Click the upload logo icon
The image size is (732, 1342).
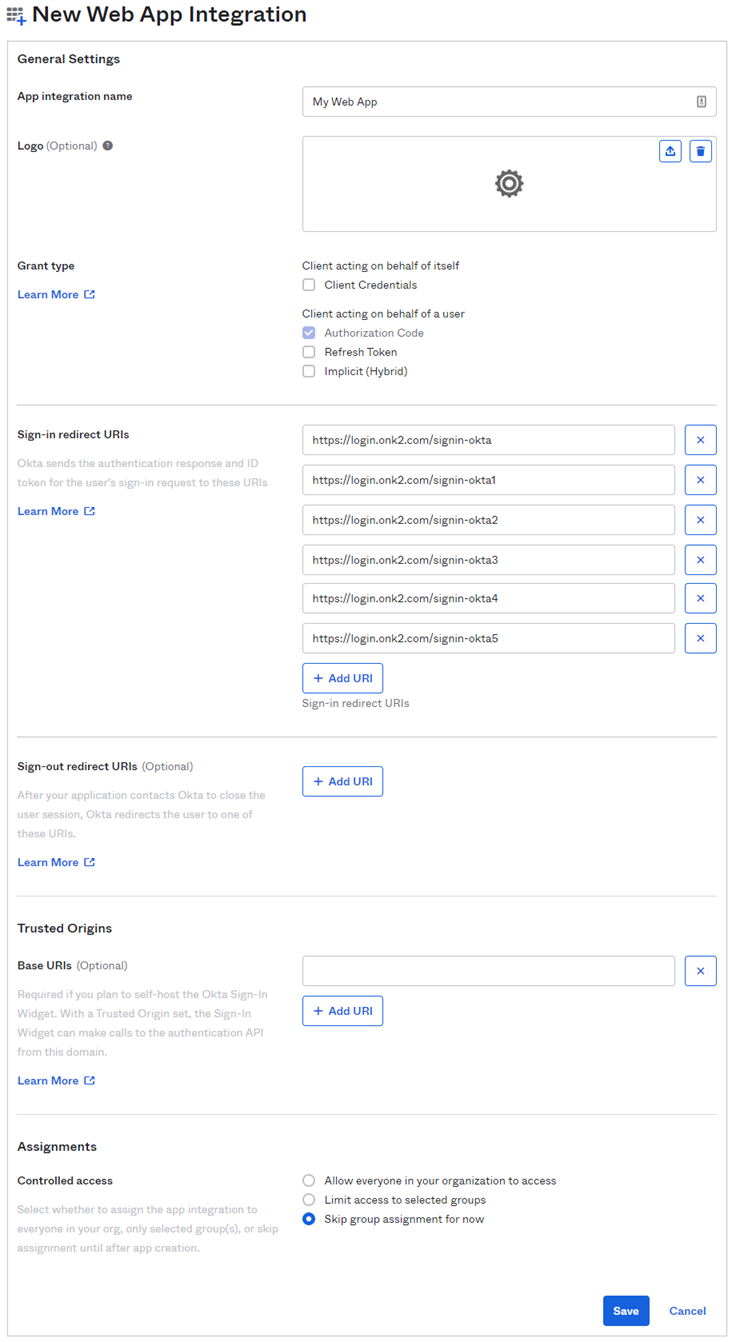pos(670,151)
